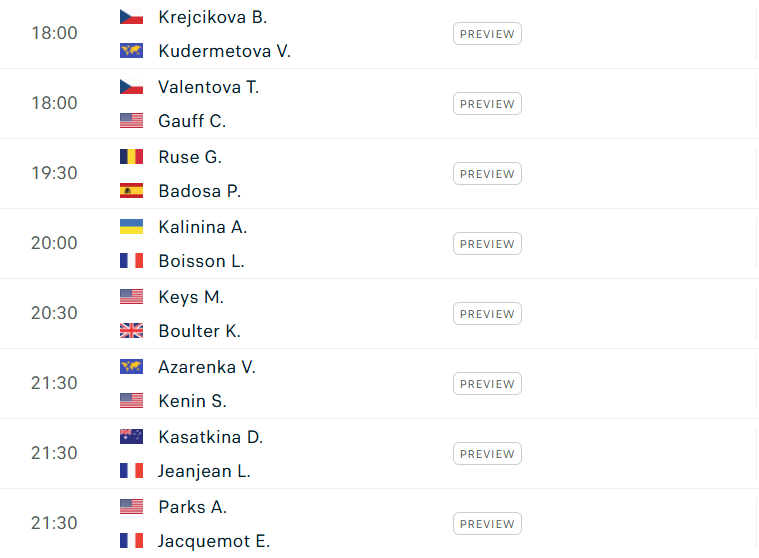Click the 19:30 match time

(x=54, y=173)
